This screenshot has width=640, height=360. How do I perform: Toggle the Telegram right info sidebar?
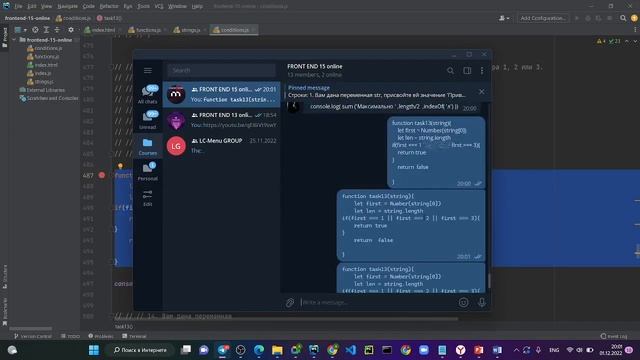click(x=467, y=71)
